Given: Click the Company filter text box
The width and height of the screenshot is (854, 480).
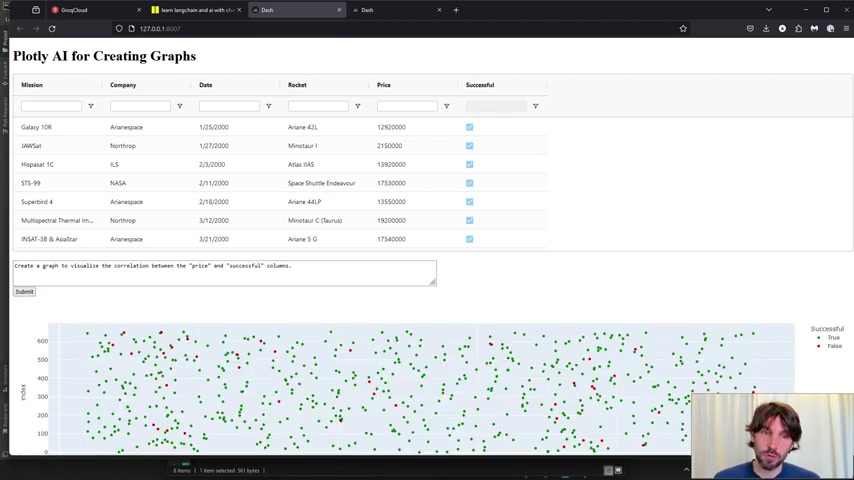Looking at the screenshot, I should pos(140,106).
